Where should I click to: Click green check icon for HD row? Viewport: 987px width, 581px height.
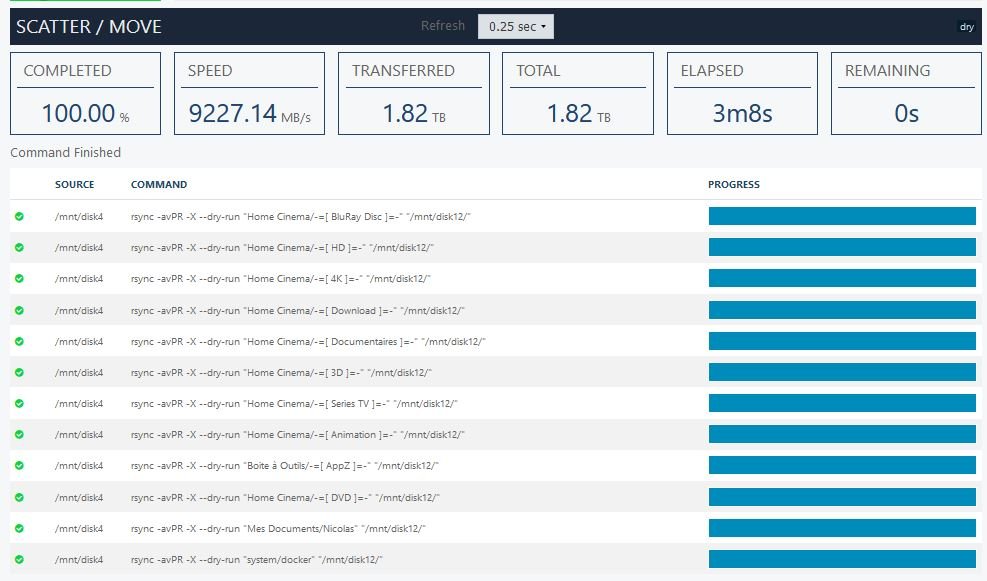click(x=20, y=247)
